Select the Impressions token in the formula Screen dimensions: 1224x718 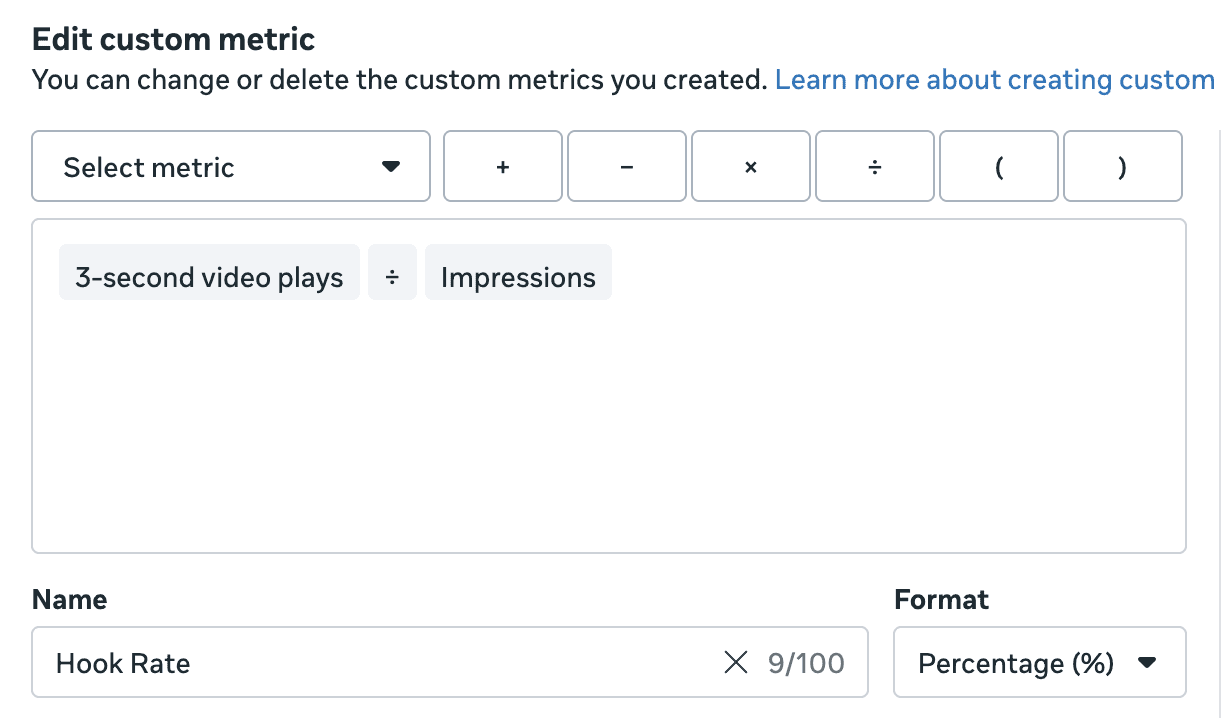coord(518,272)
